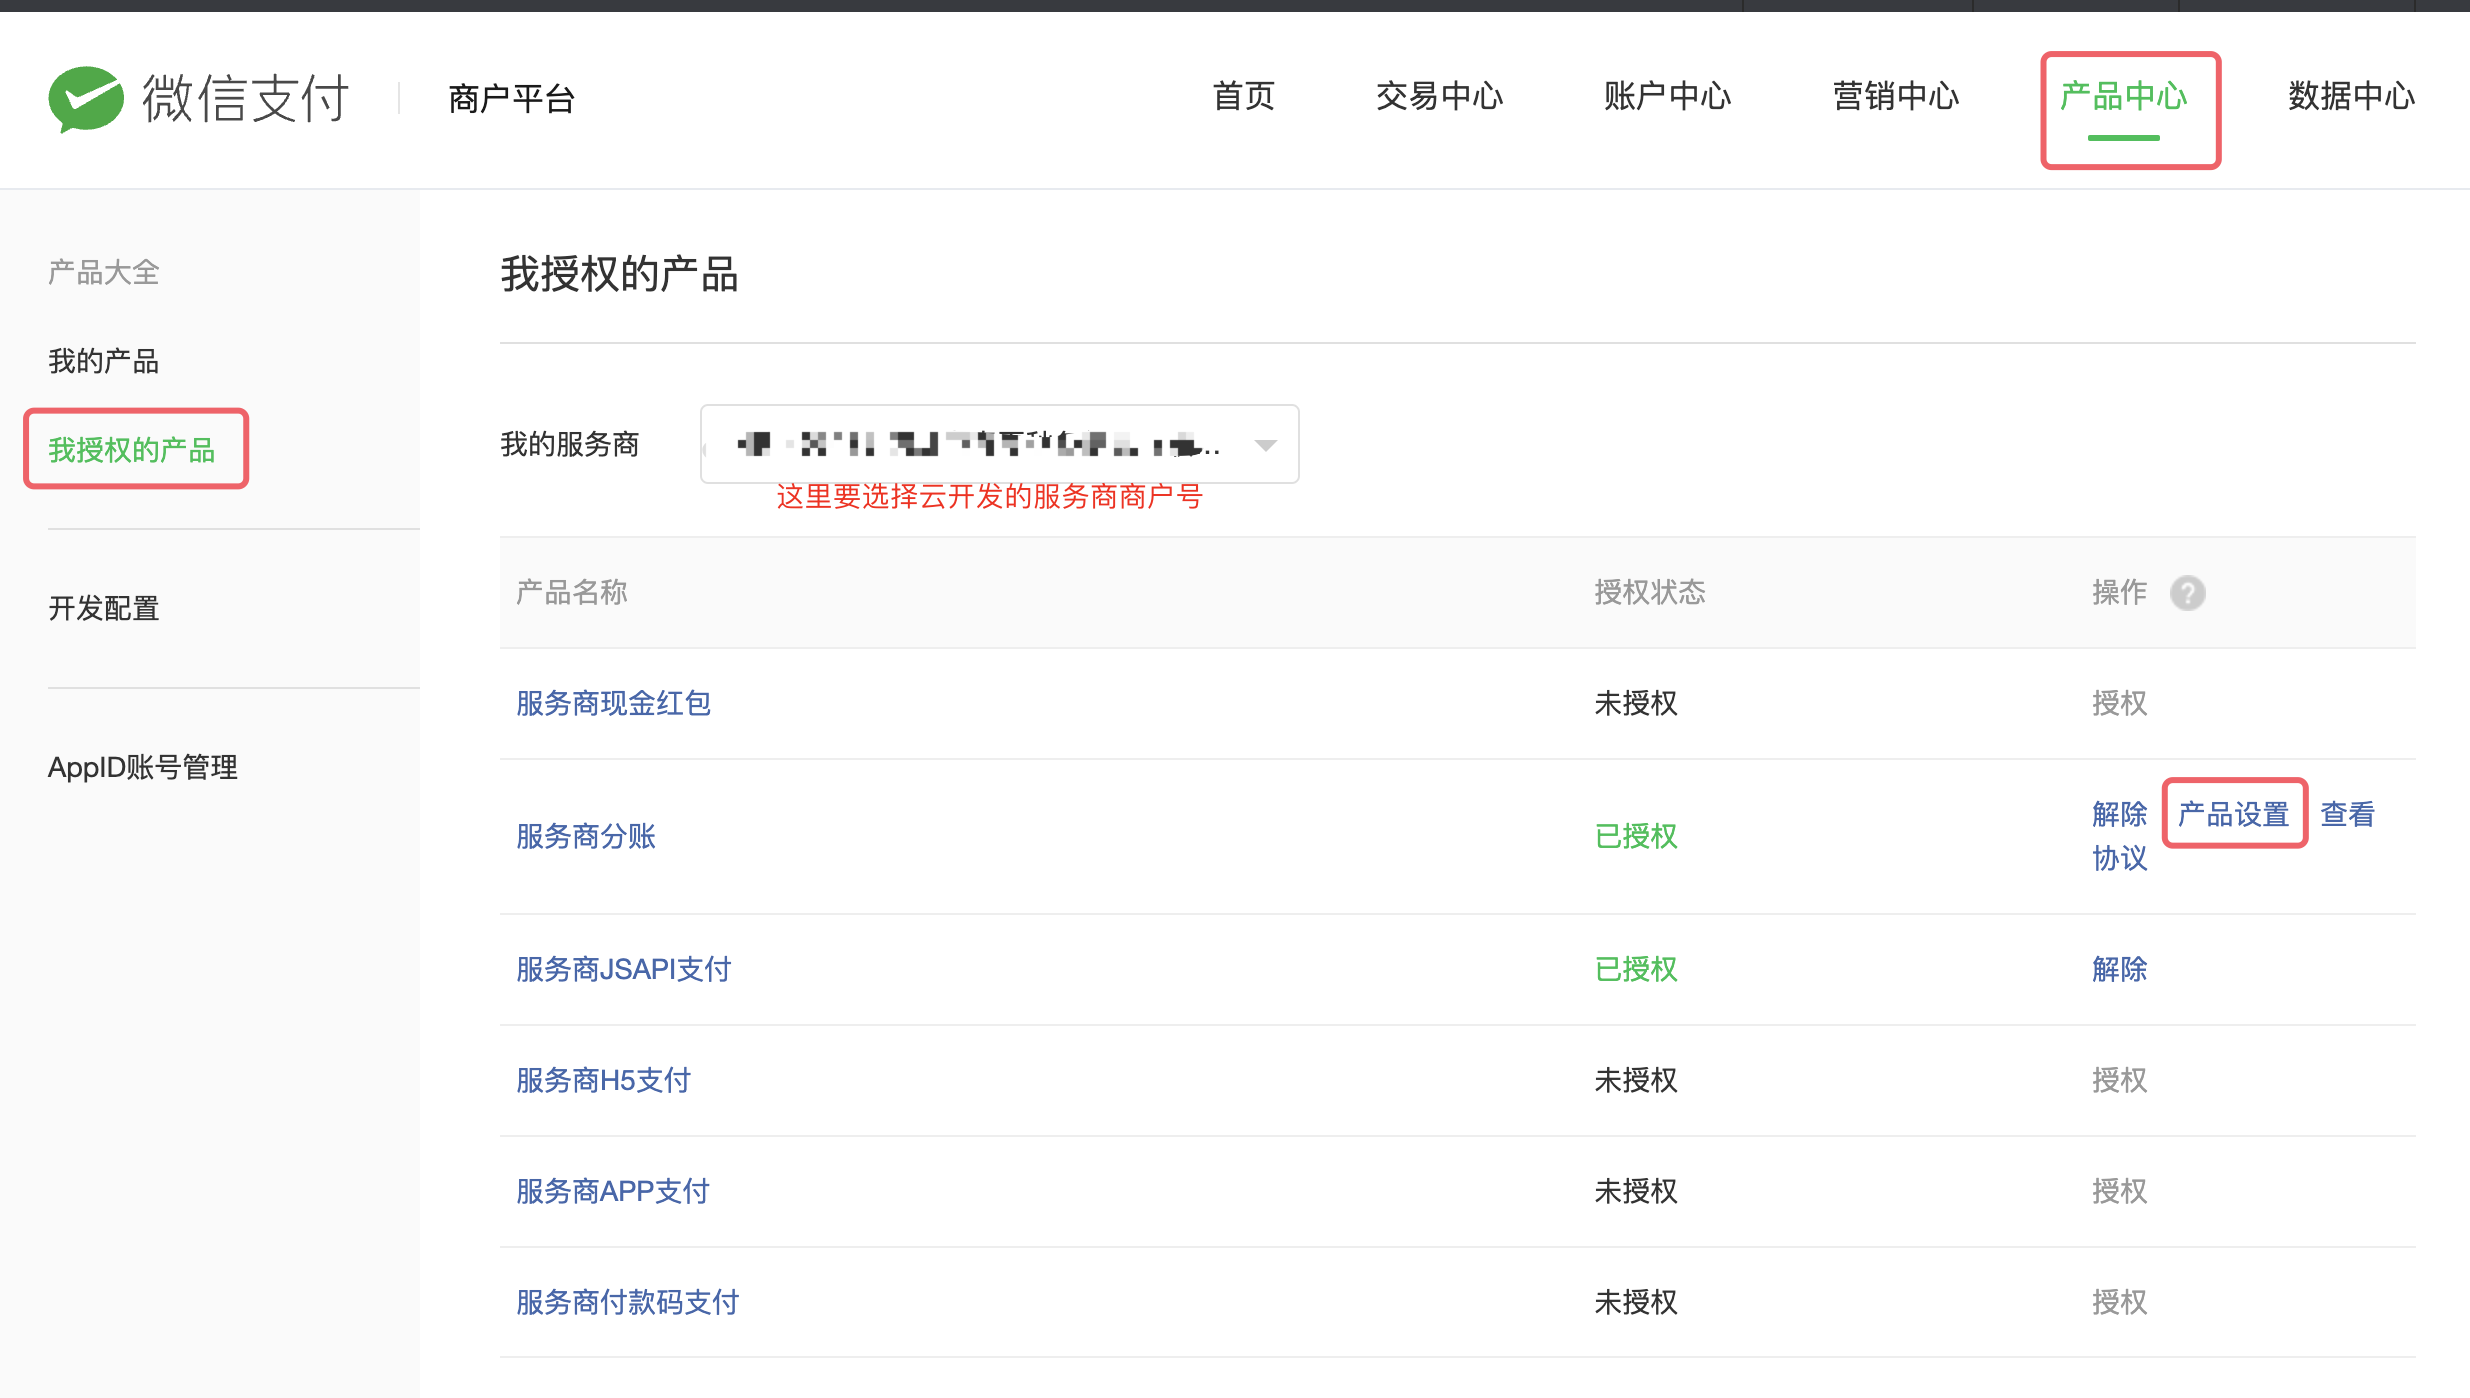Viewport: 2470px width, 1398px height.
Task: Open the 我的服务商 dropdown arrow
Action: pyautogui.click(x=1265, y=445)
